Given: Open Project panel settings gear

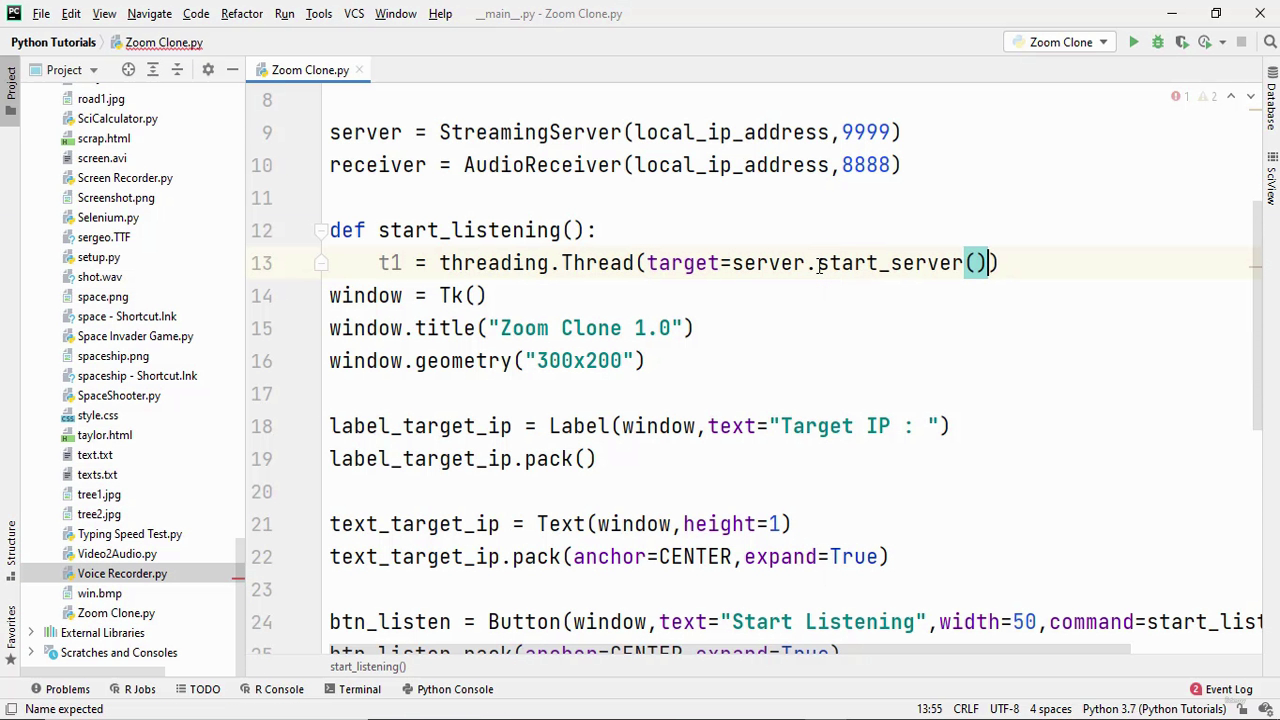Looking at the screenshot, I should click(x=208, y=70).
